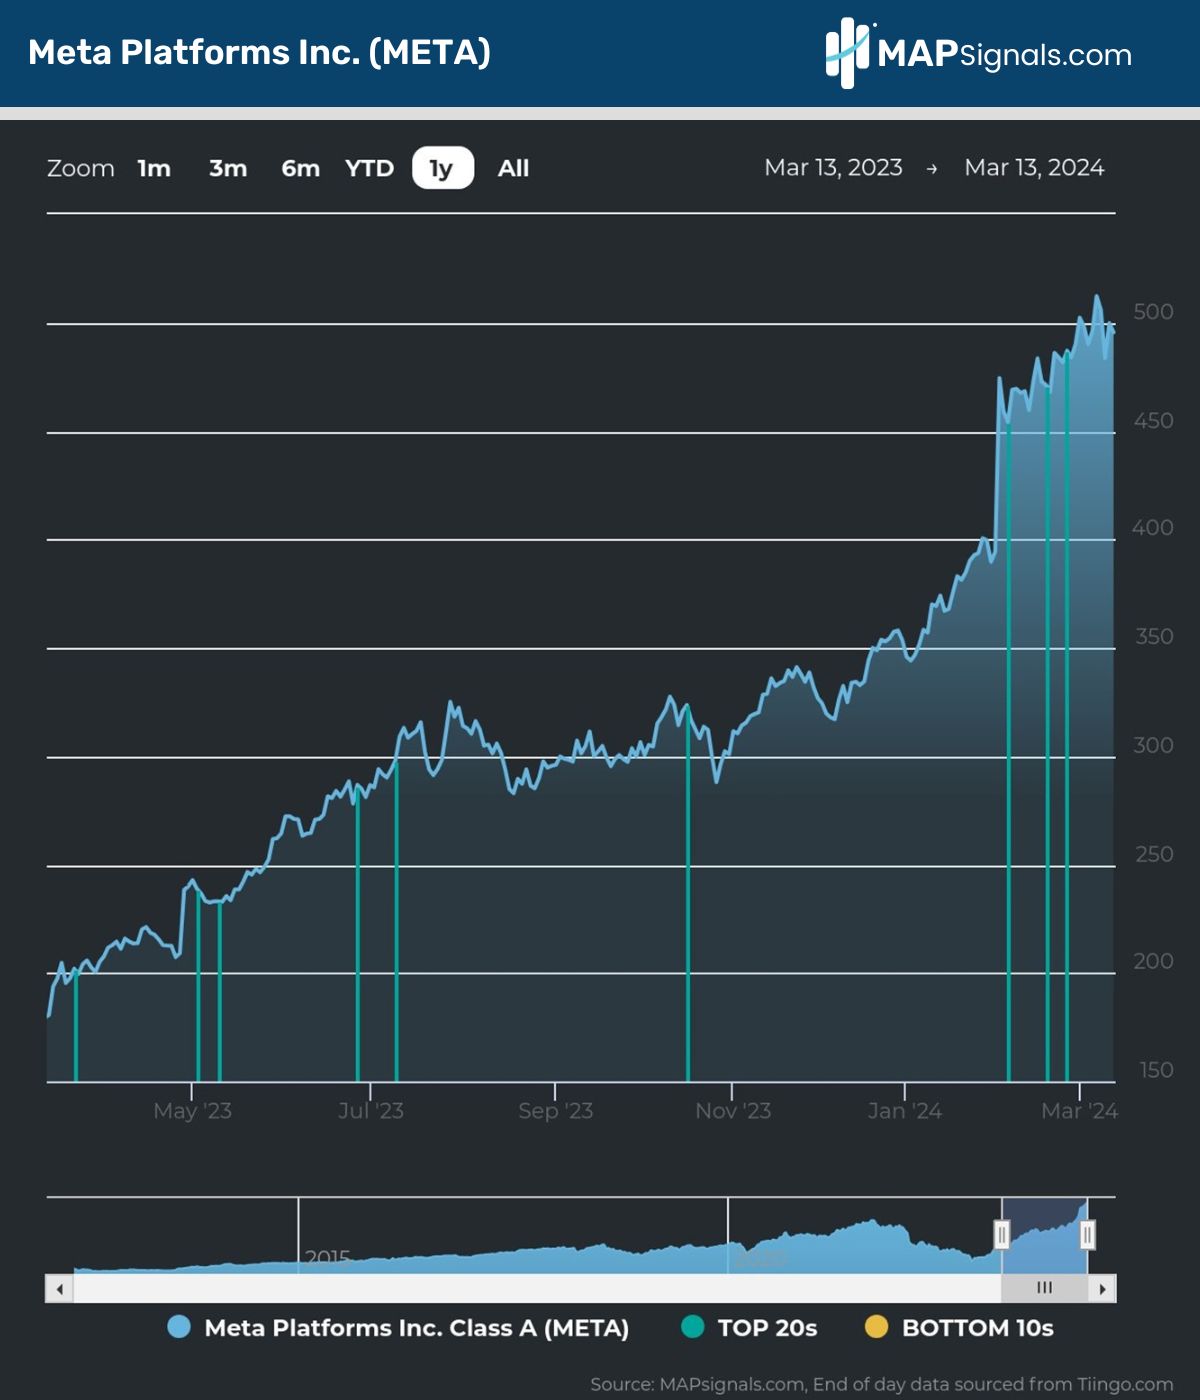Click the Sep '23 axis label
This screenshot has height=1400, width=1200.
click(556, 1111)
